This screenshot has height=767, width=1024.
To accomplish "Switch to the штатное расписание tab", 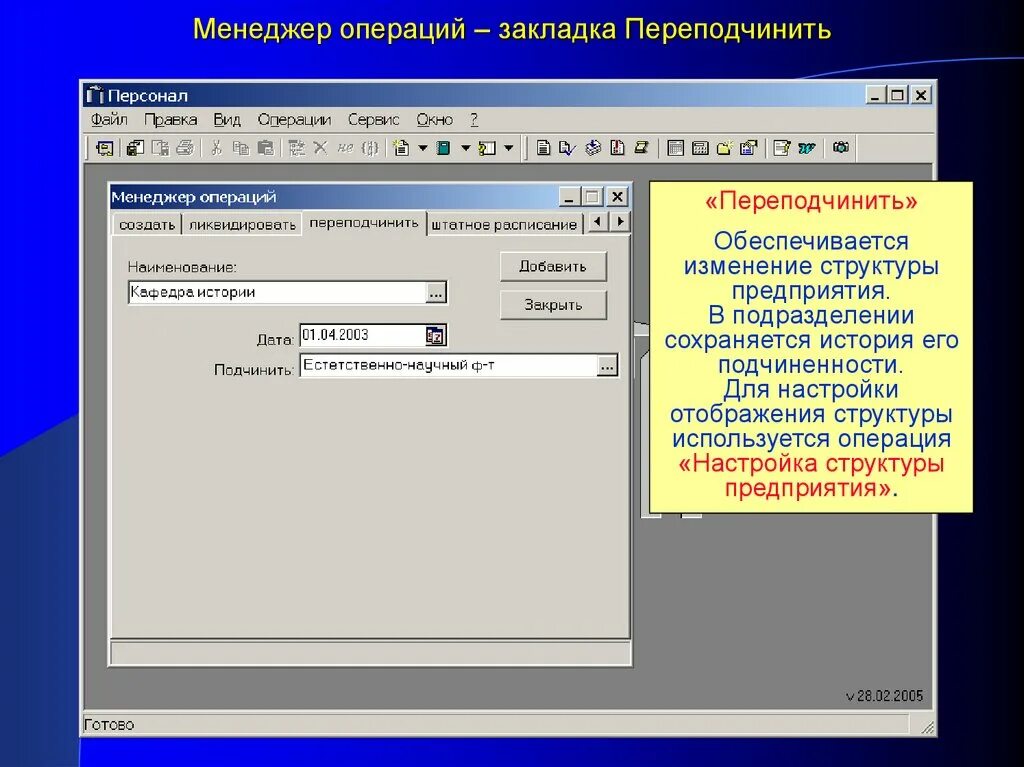I will [x=504, y=225].
